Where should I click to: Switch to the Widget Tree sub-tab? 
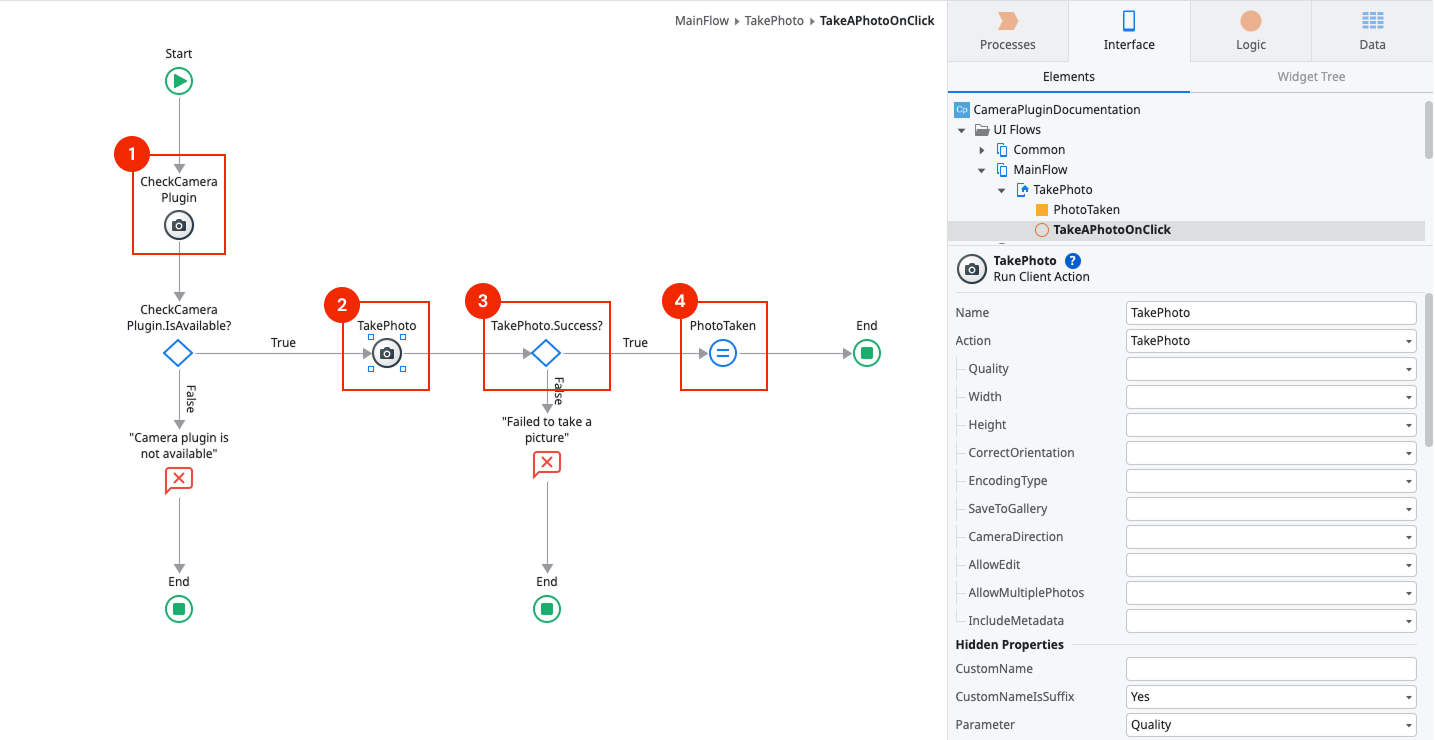pos(1311,77)
